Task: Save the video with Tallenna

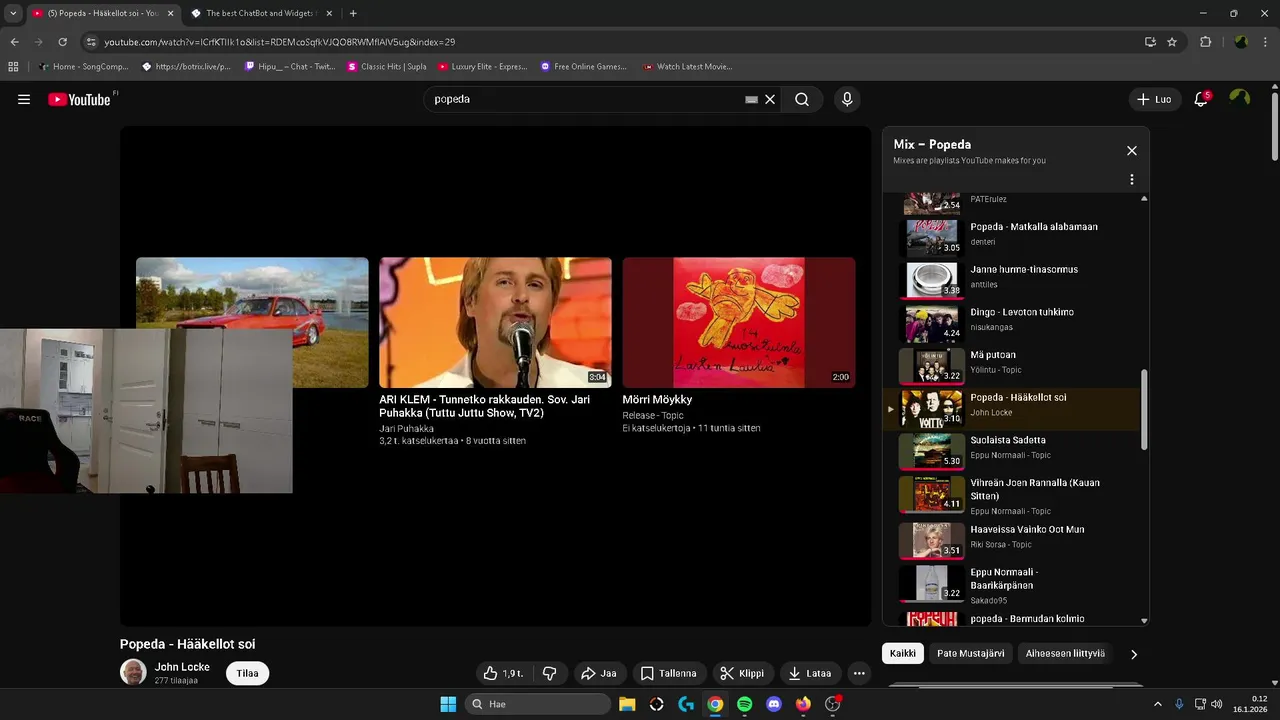Action: click(669, 673)
